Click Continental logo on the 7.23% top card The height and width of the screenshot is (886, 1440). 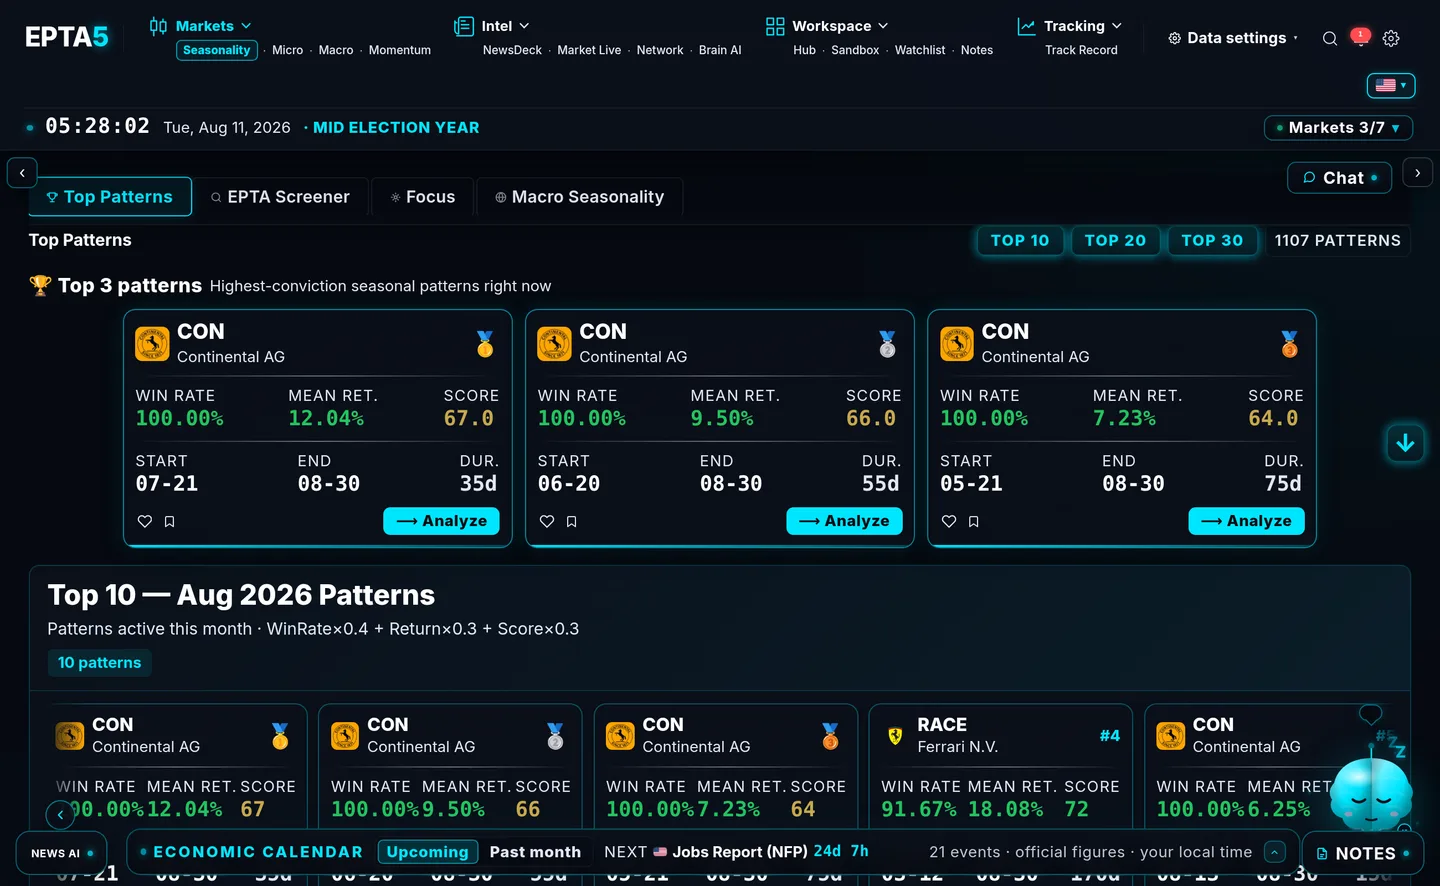click(957, 343)
